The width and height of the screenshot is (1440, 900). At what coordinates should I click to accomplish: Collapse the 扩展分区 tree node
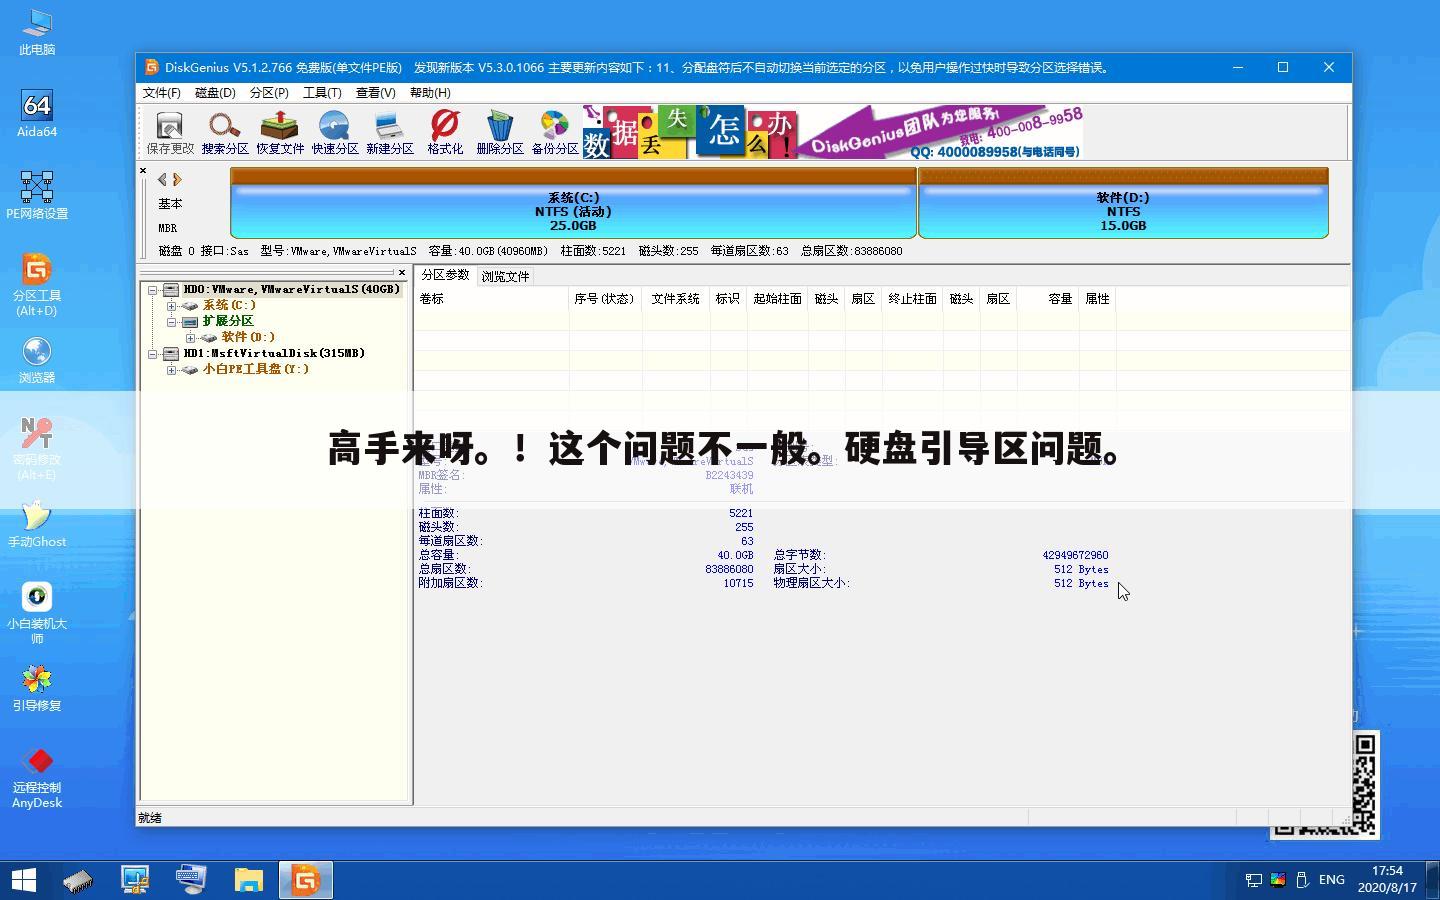click(172, 322)
